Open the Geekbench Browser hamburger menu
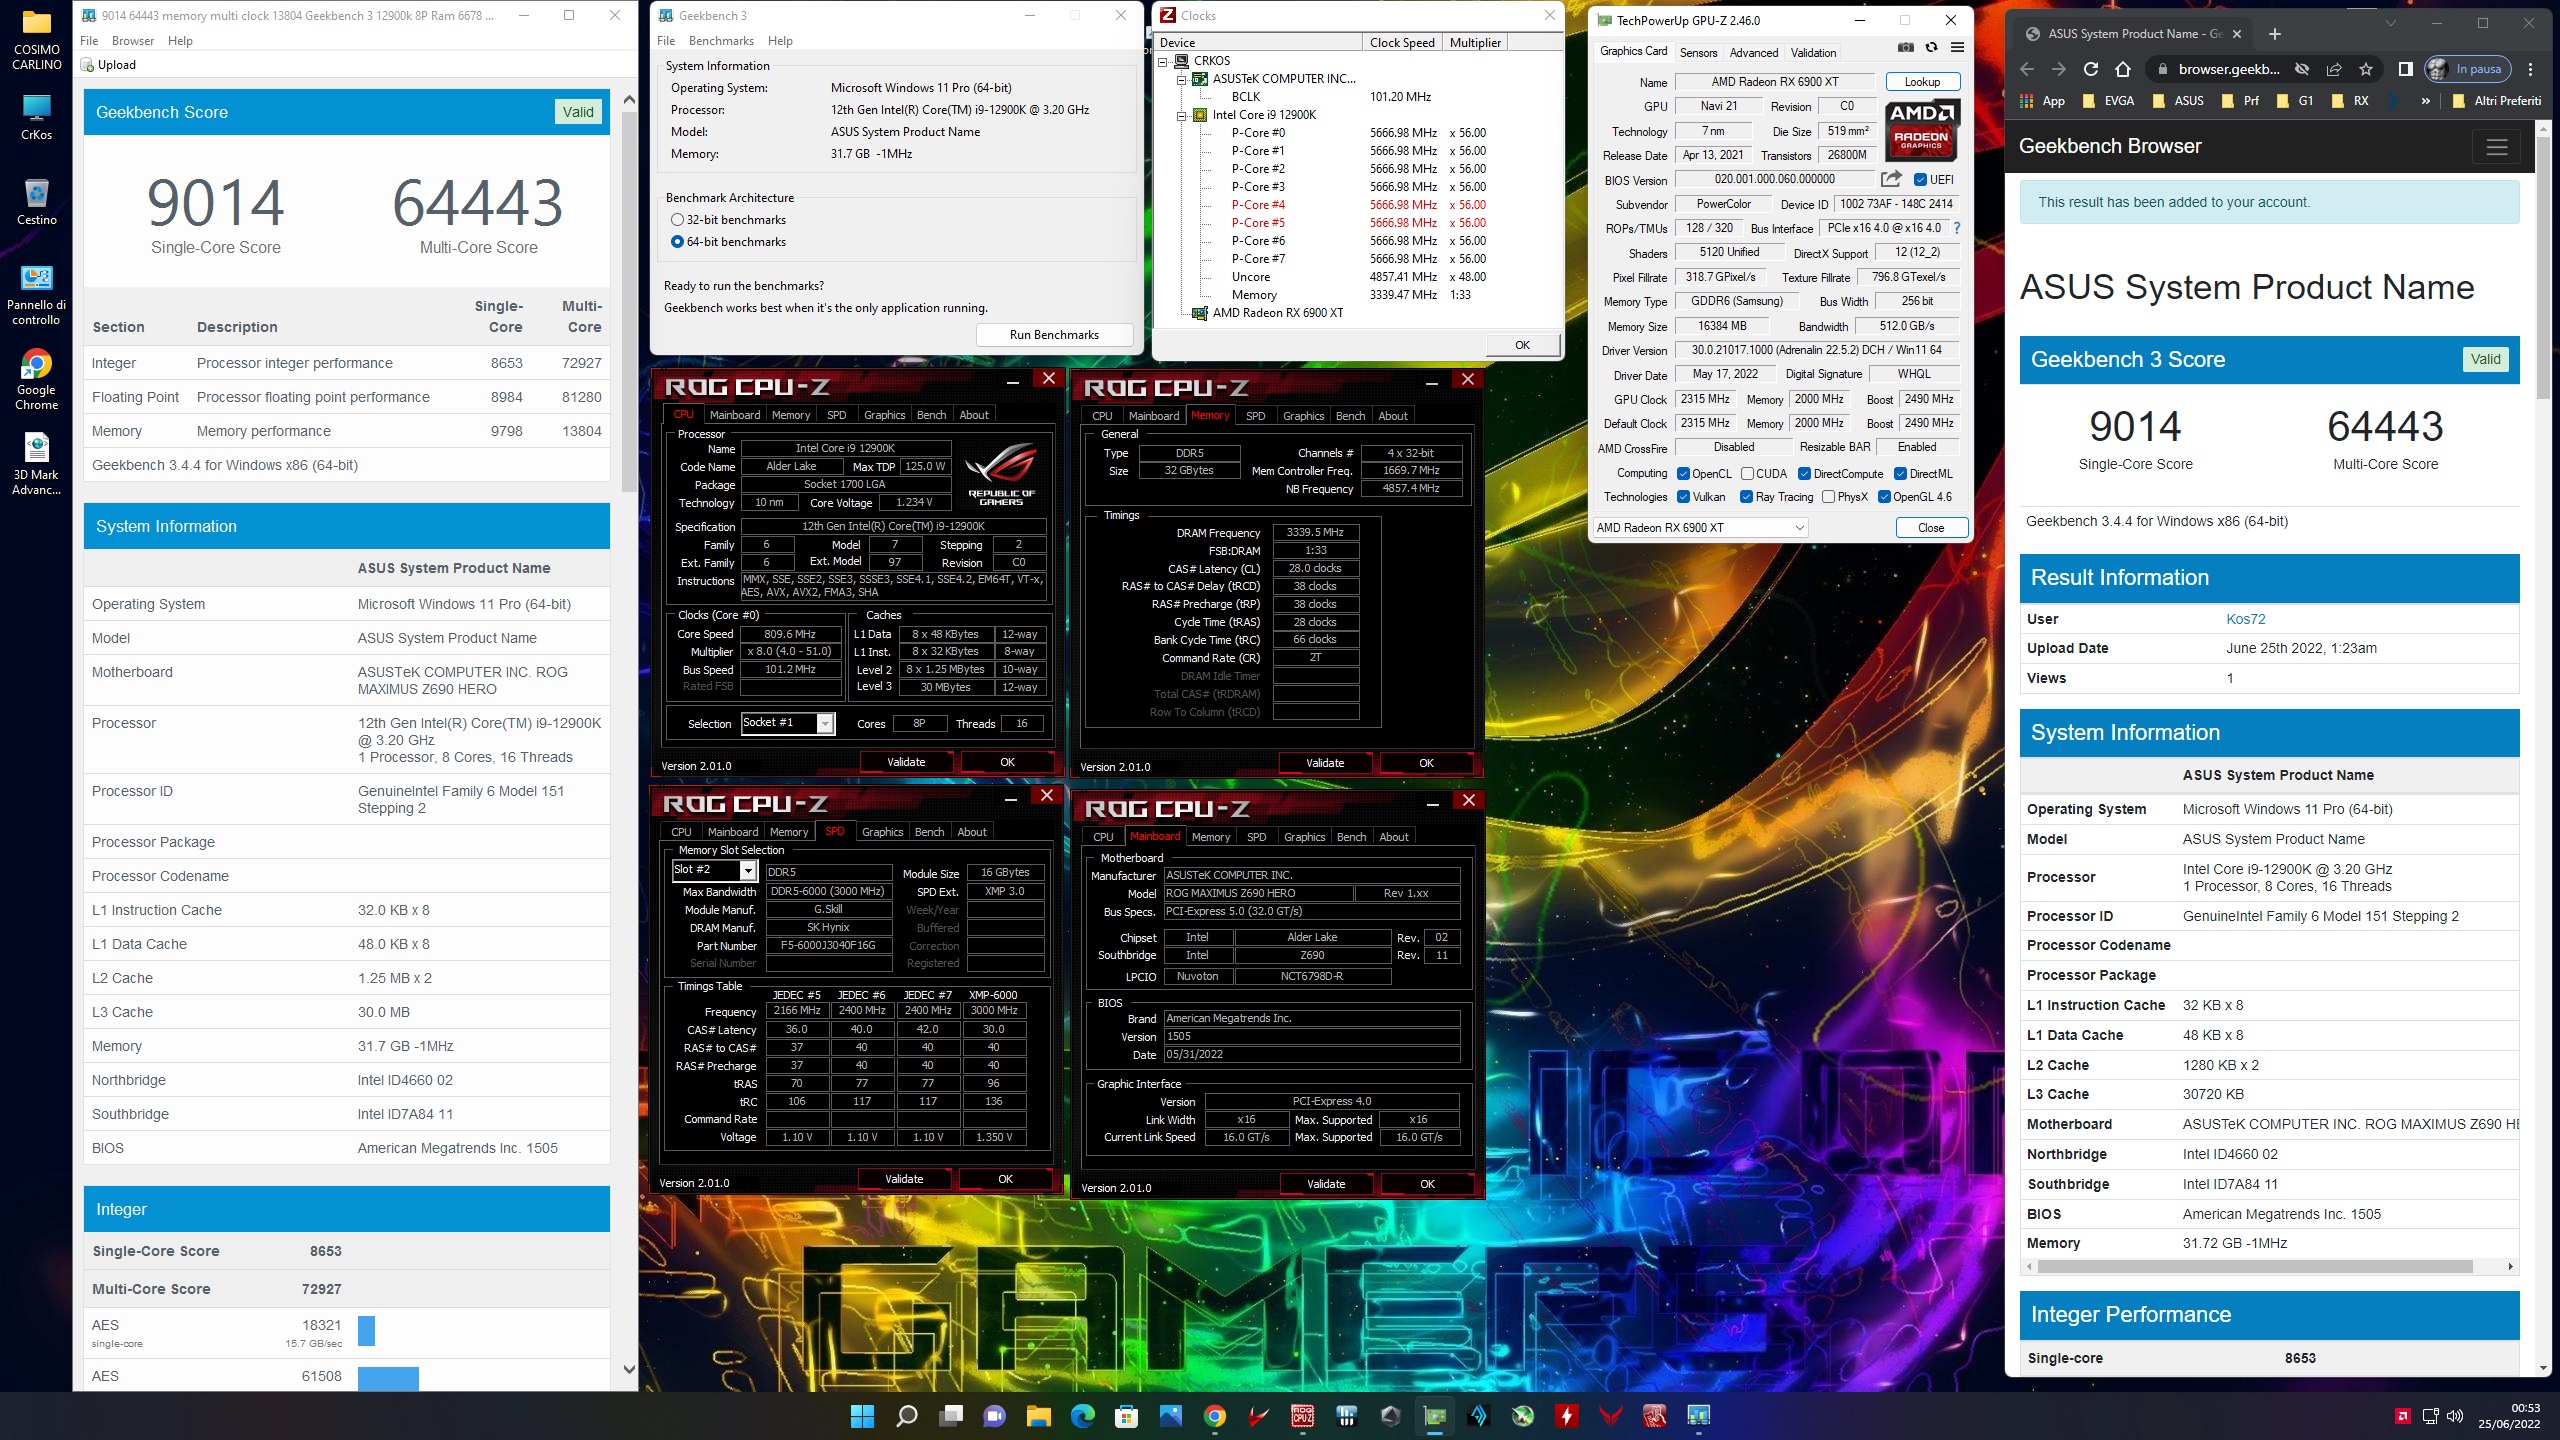This screenshot has height=1440, width=2560. pos(2497,147)
